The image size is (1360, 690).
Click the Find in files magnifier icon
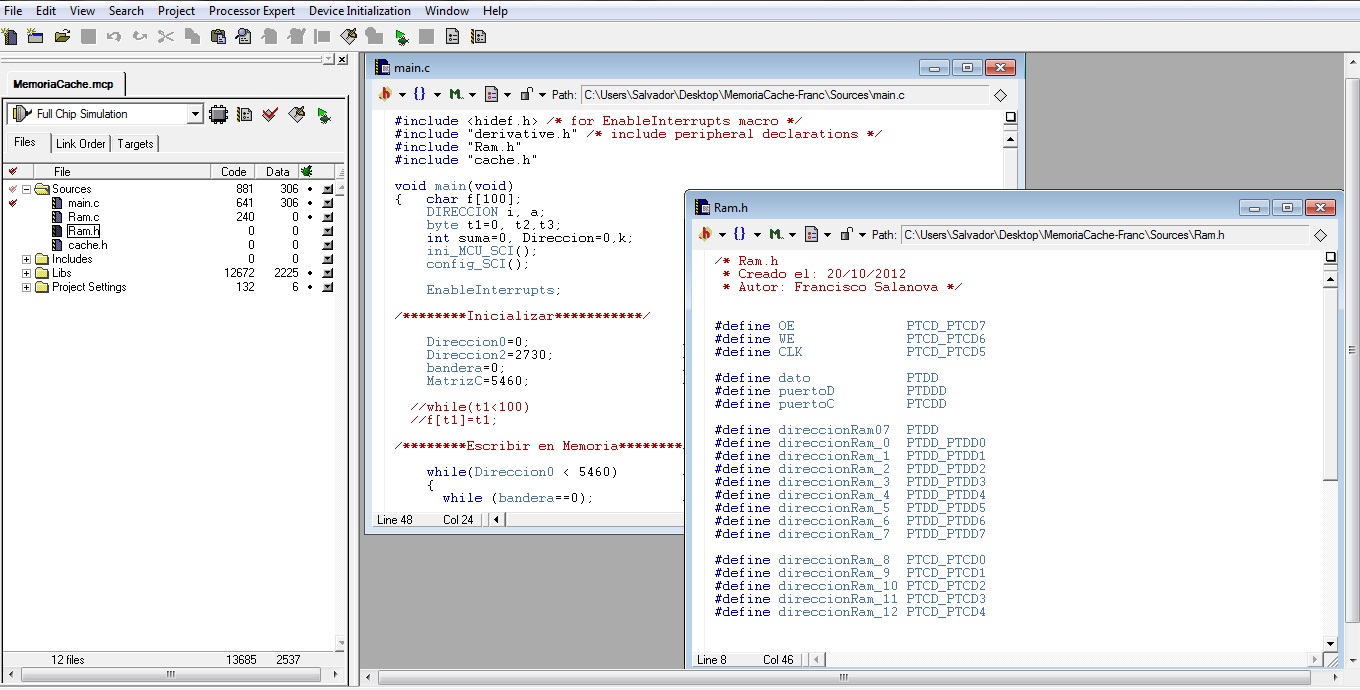pyautogui.click(x=243, y=36)
